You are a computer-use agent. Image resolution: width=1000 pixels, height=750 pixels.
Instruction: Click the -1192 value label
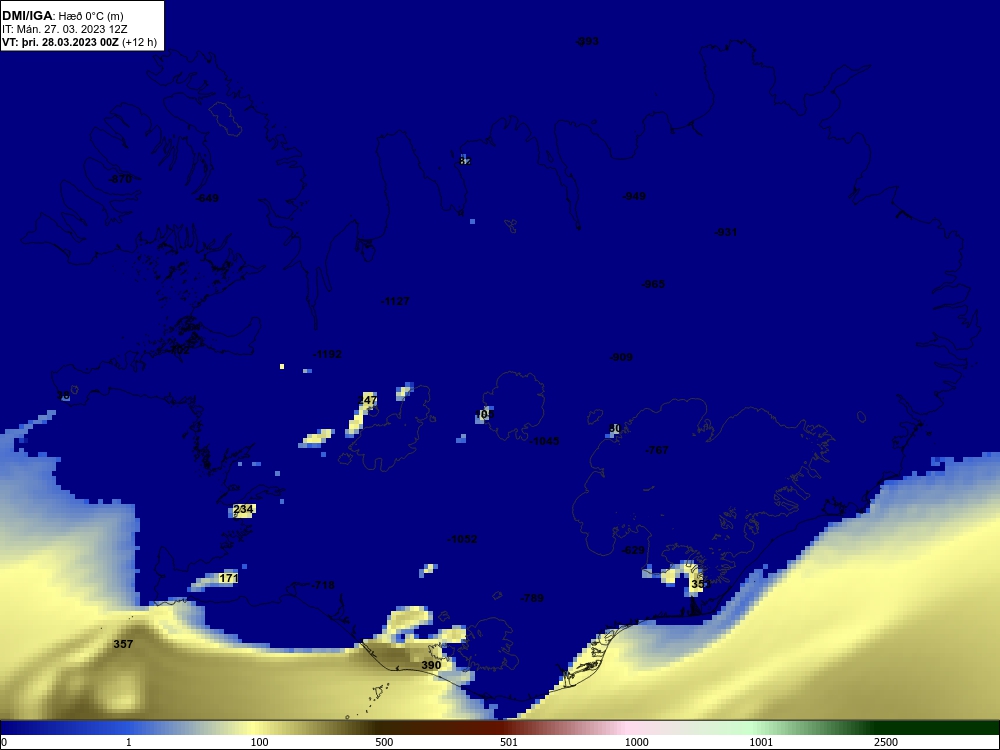pyautogui.click(x=327, y=355)
